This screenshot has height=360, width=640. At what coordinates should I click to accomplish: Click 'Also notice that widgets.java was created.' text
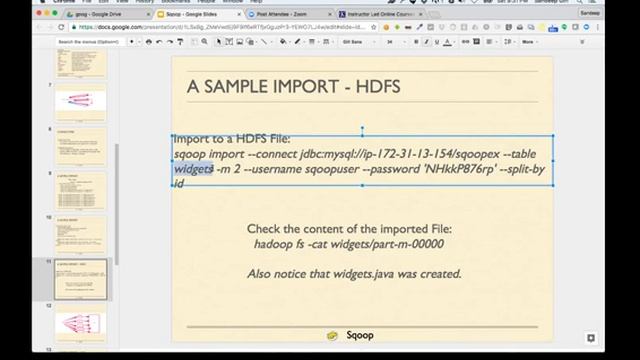pos(354,274)
